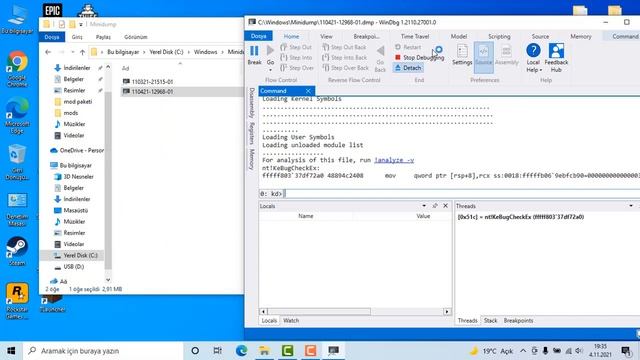Switch to the Breakpoints ribbon tab
Screen dimensions: 640x360
(366, 36)
